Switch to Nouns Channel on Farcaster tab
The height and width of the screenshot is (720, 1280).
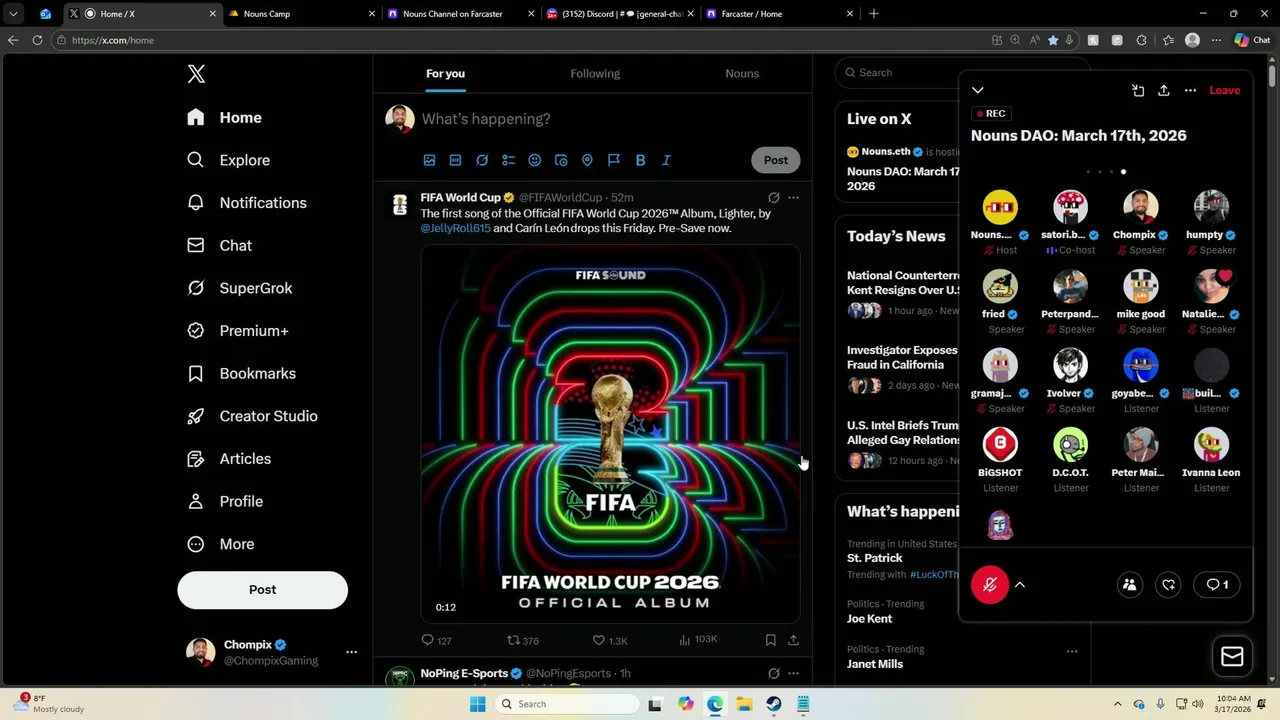(x=460, y=14)
